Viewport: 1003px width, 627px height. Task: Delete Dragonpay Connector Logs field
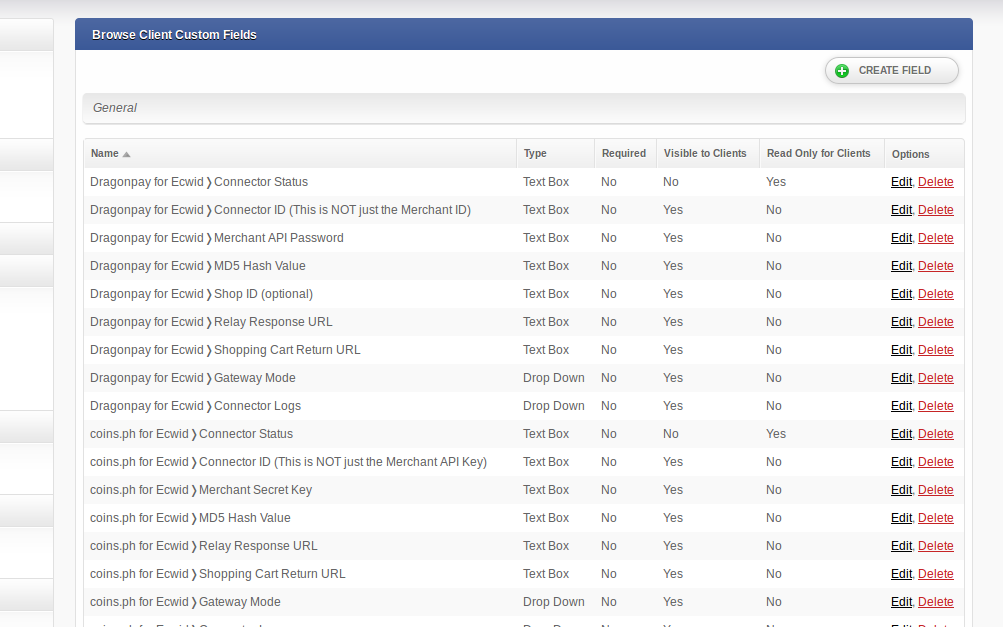click(x=935, y=406)
